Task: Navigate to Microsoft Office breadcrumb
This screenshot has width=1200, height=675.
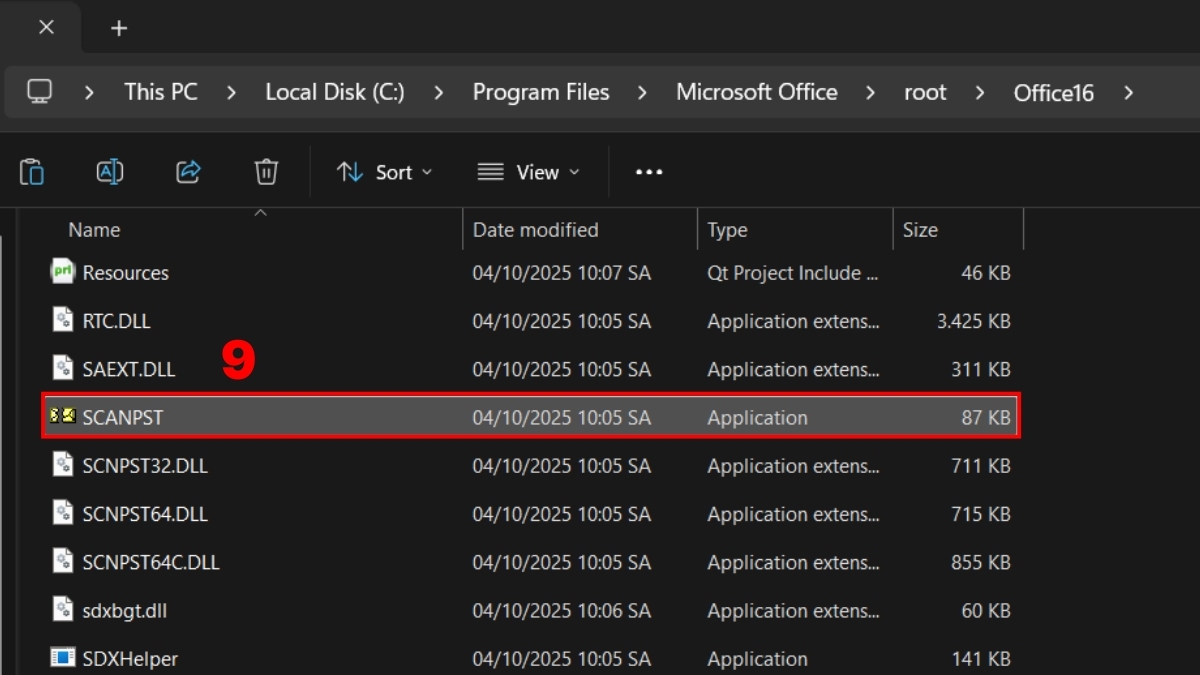Action: [756, 93]
